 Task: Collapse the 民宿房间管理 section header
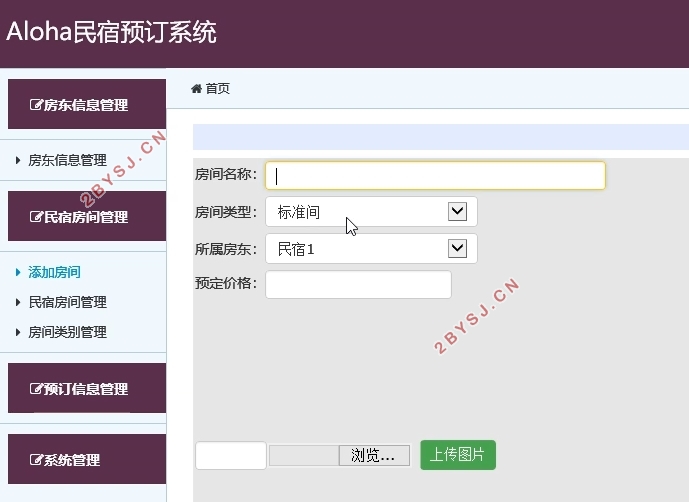pos(86,217)
